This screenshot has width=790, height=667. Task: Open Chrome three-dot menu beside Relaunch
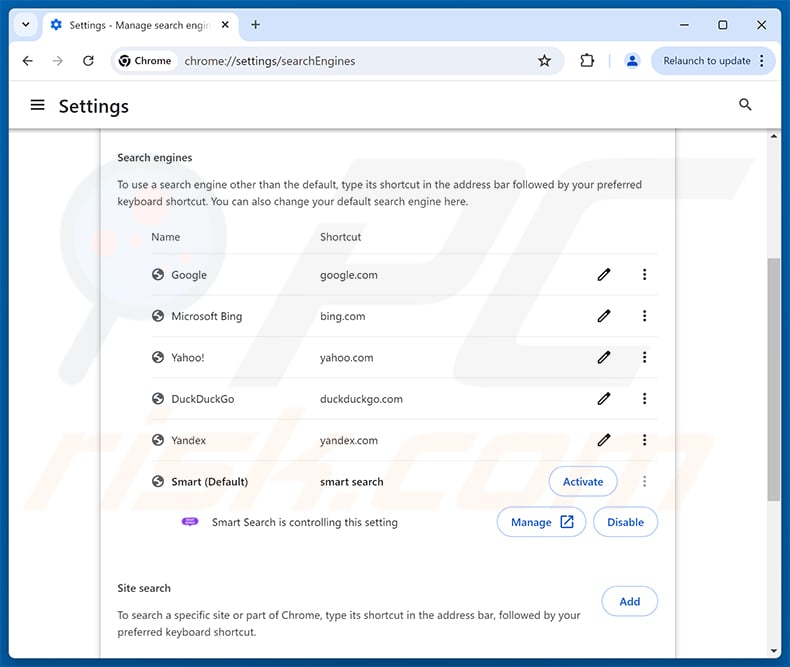tap(762, 61)
